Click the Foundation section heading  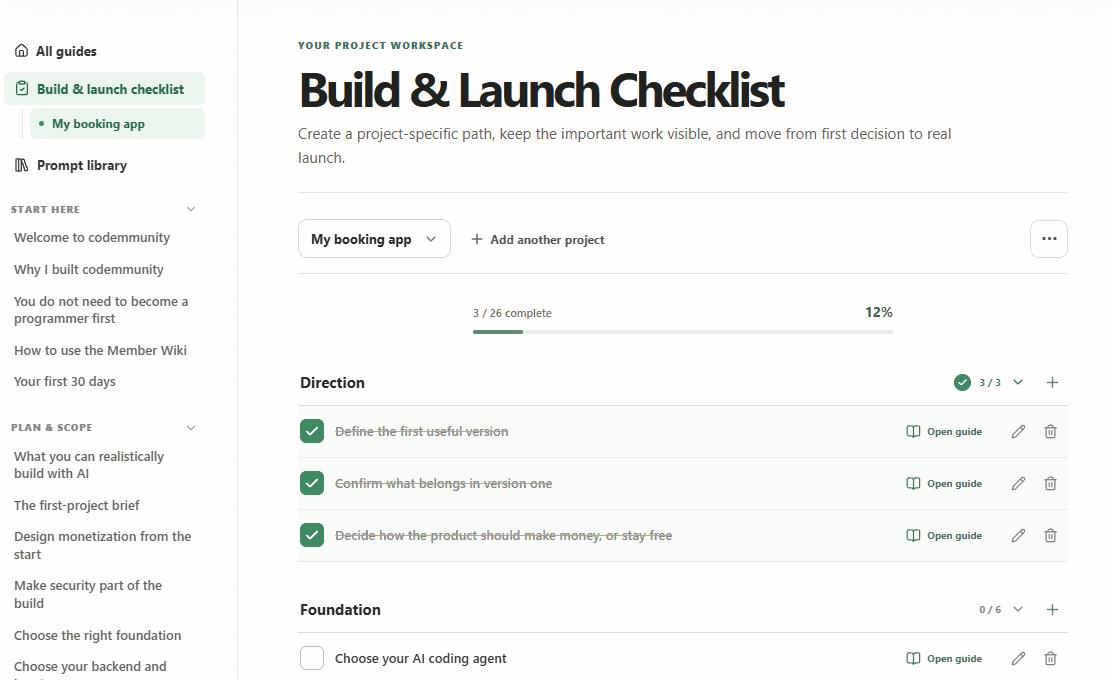pyautogui.click(x=340, y=610)
